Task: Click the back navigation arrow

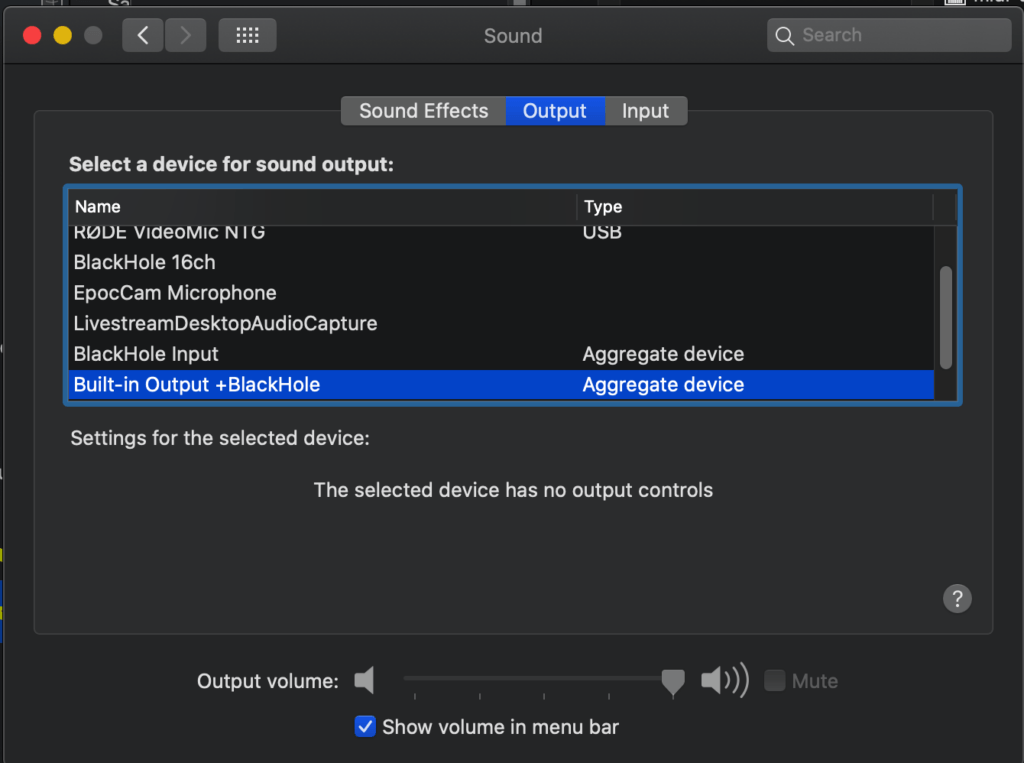Action: tap(142, 35)
